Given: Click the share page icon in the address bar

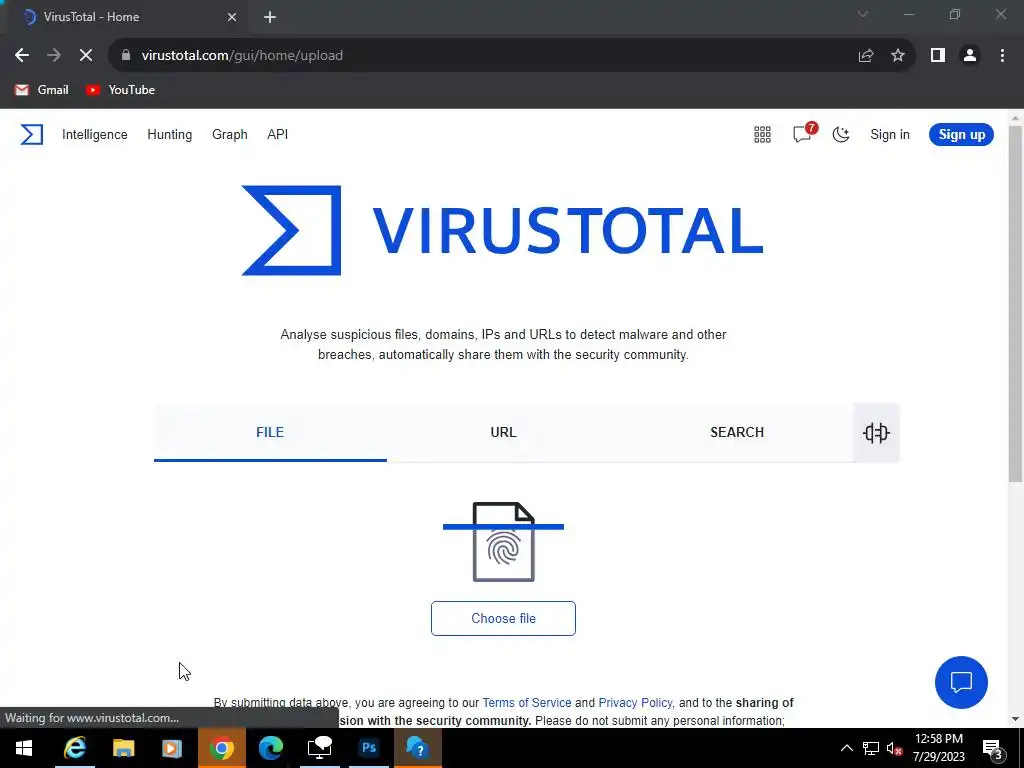Looking at the screenshot, I should [866, 56].
